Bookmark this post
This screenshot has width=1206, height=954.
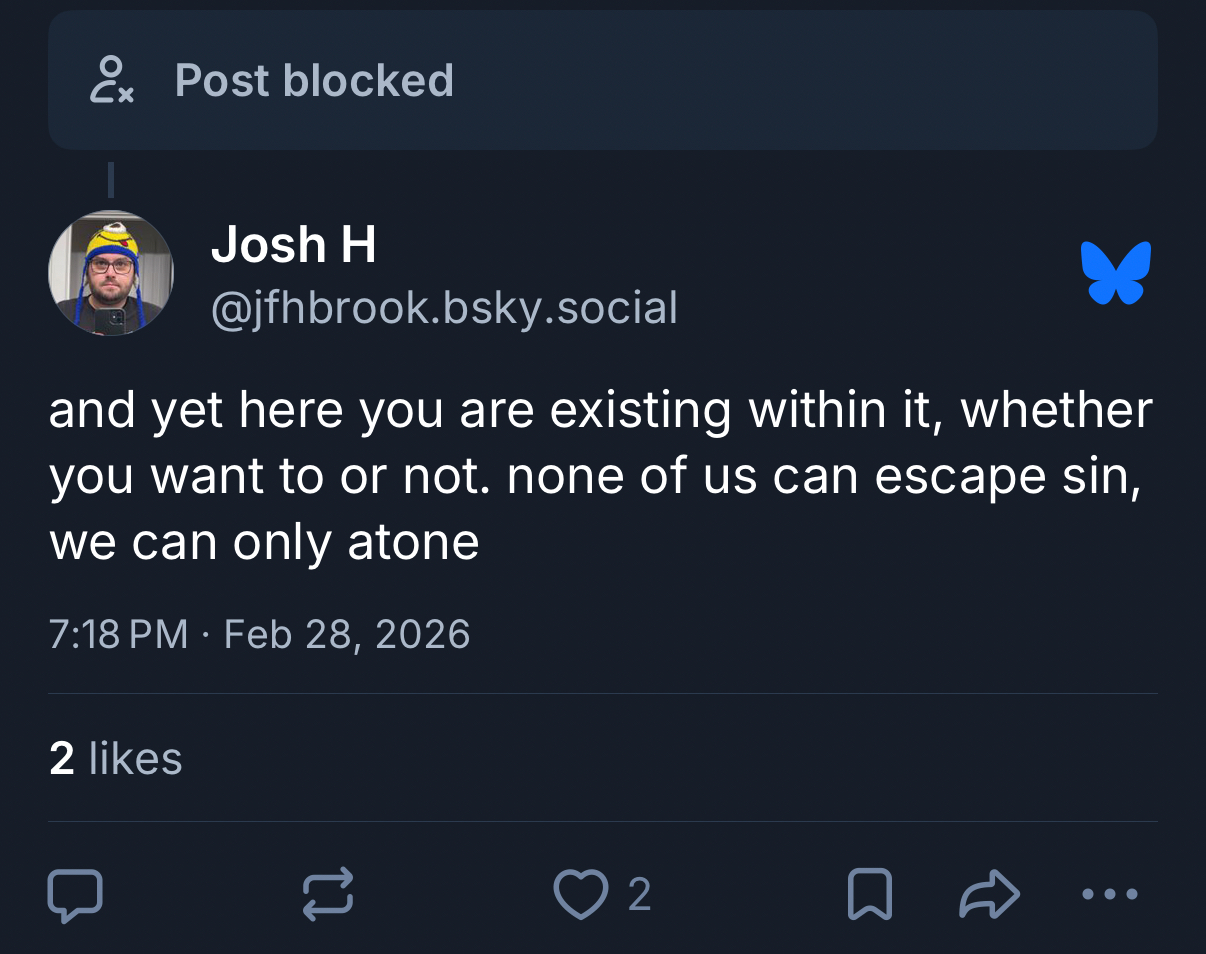click(869, 893)
